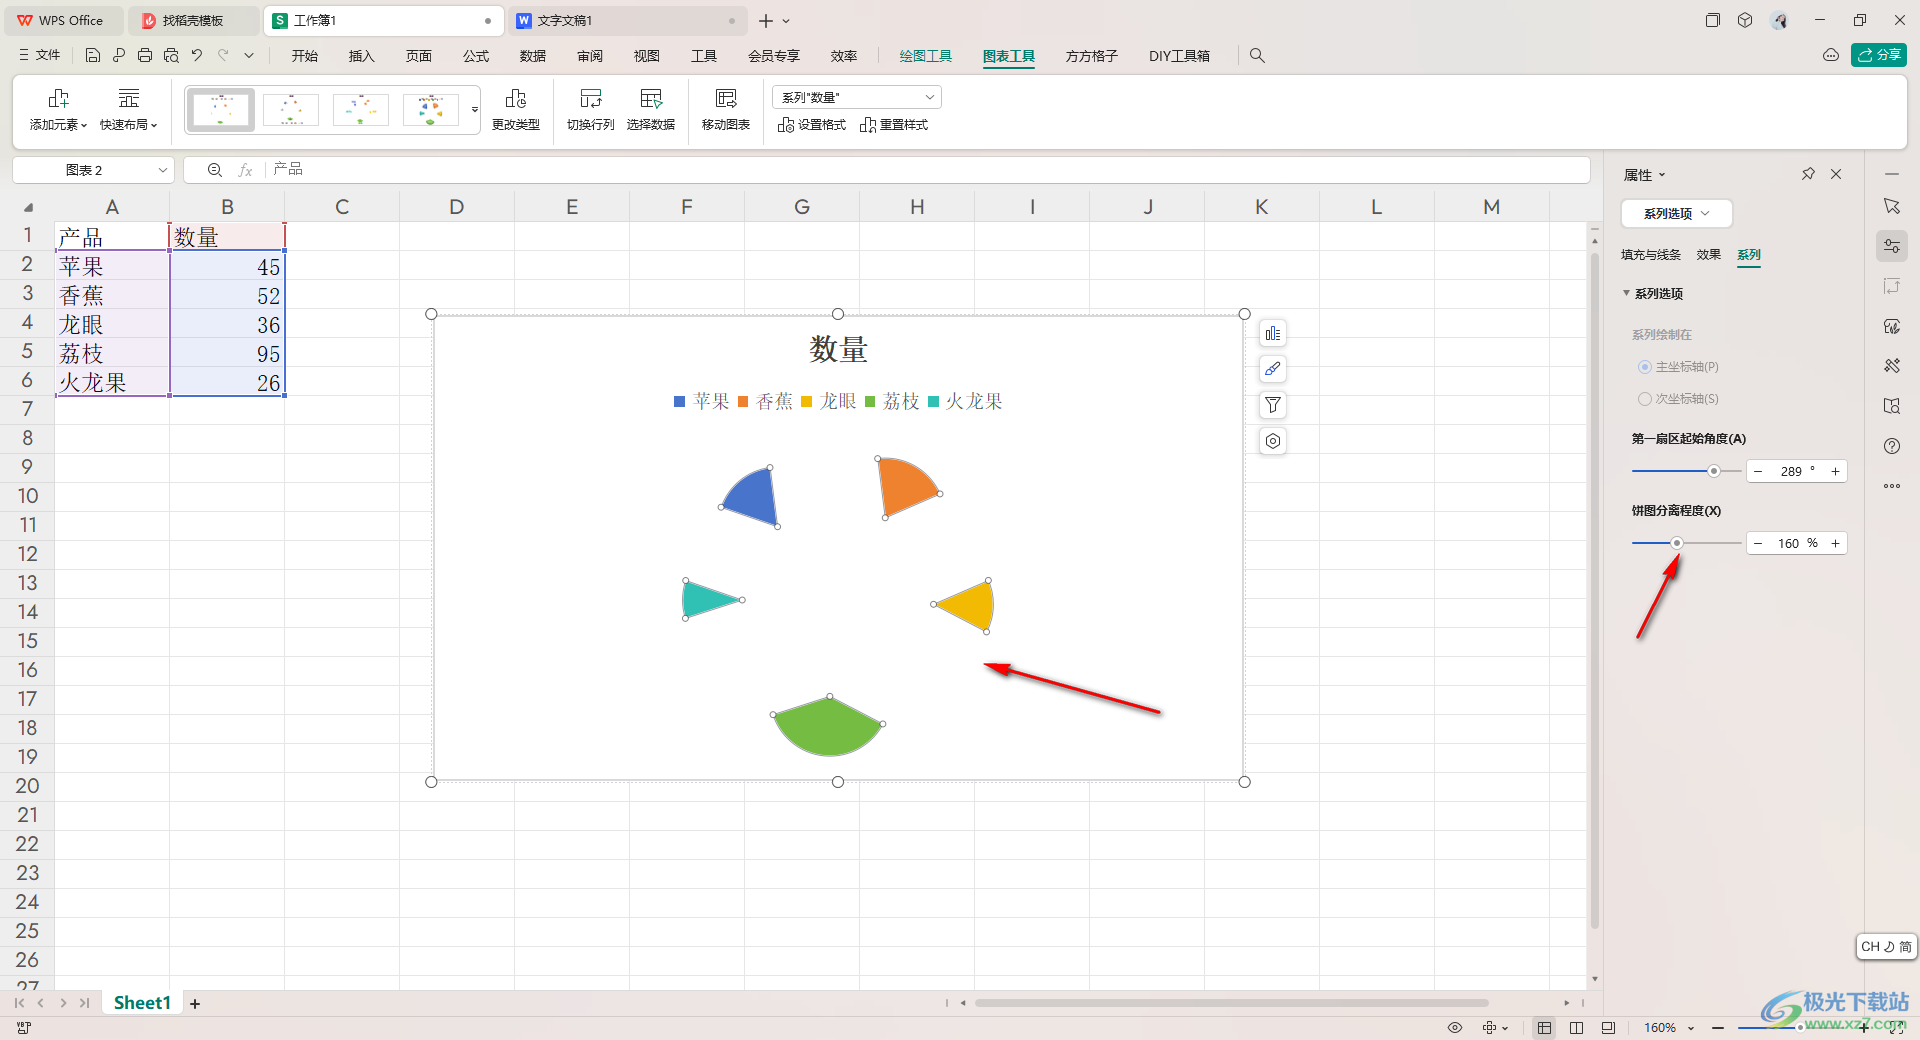The height and width of the screenshot is (1040, 1920).
Task: Switch to 绘图工具 ribbon tab
Action: 926,56
